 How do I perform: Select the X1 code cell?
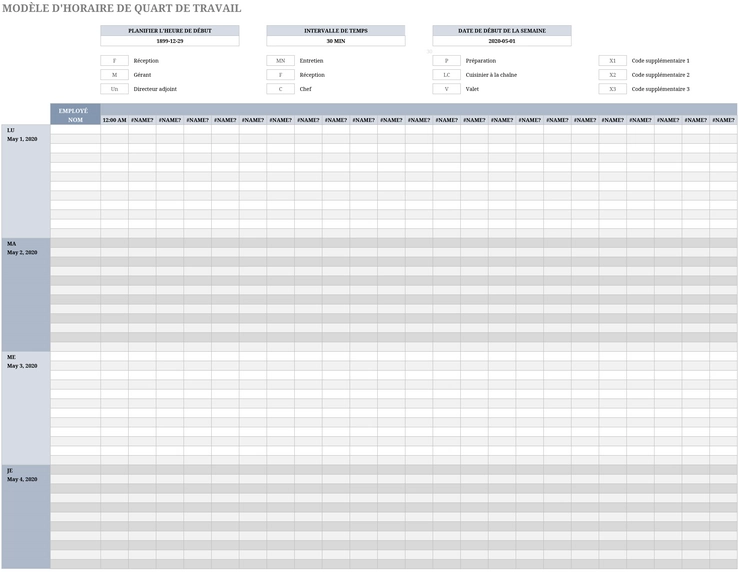tap(613, 61)
